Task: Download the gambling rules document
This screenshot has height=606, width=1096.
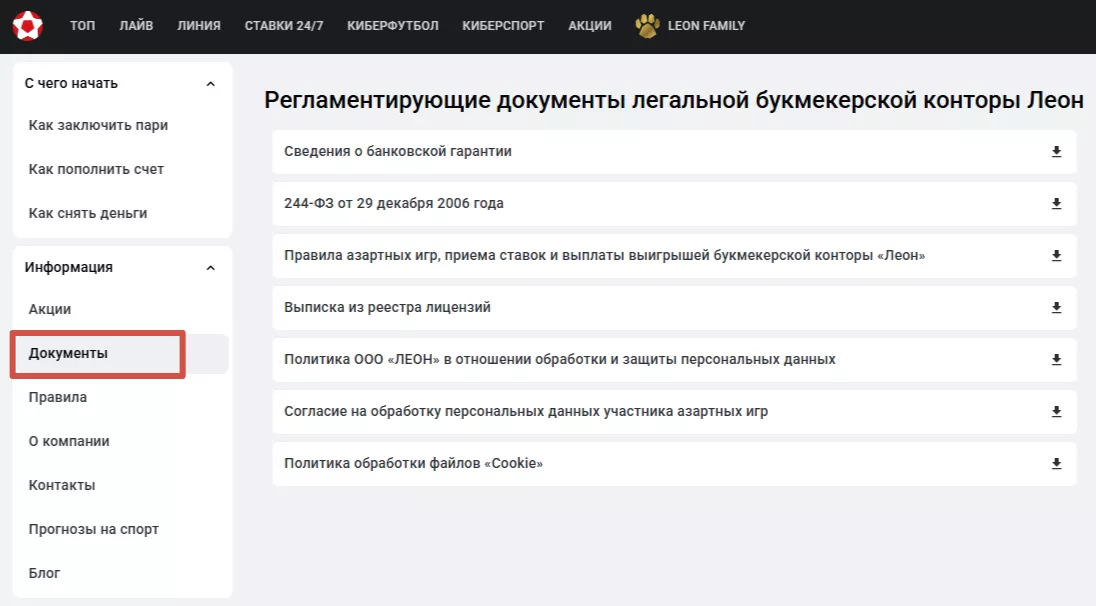Action: [x=1055, y=255]
